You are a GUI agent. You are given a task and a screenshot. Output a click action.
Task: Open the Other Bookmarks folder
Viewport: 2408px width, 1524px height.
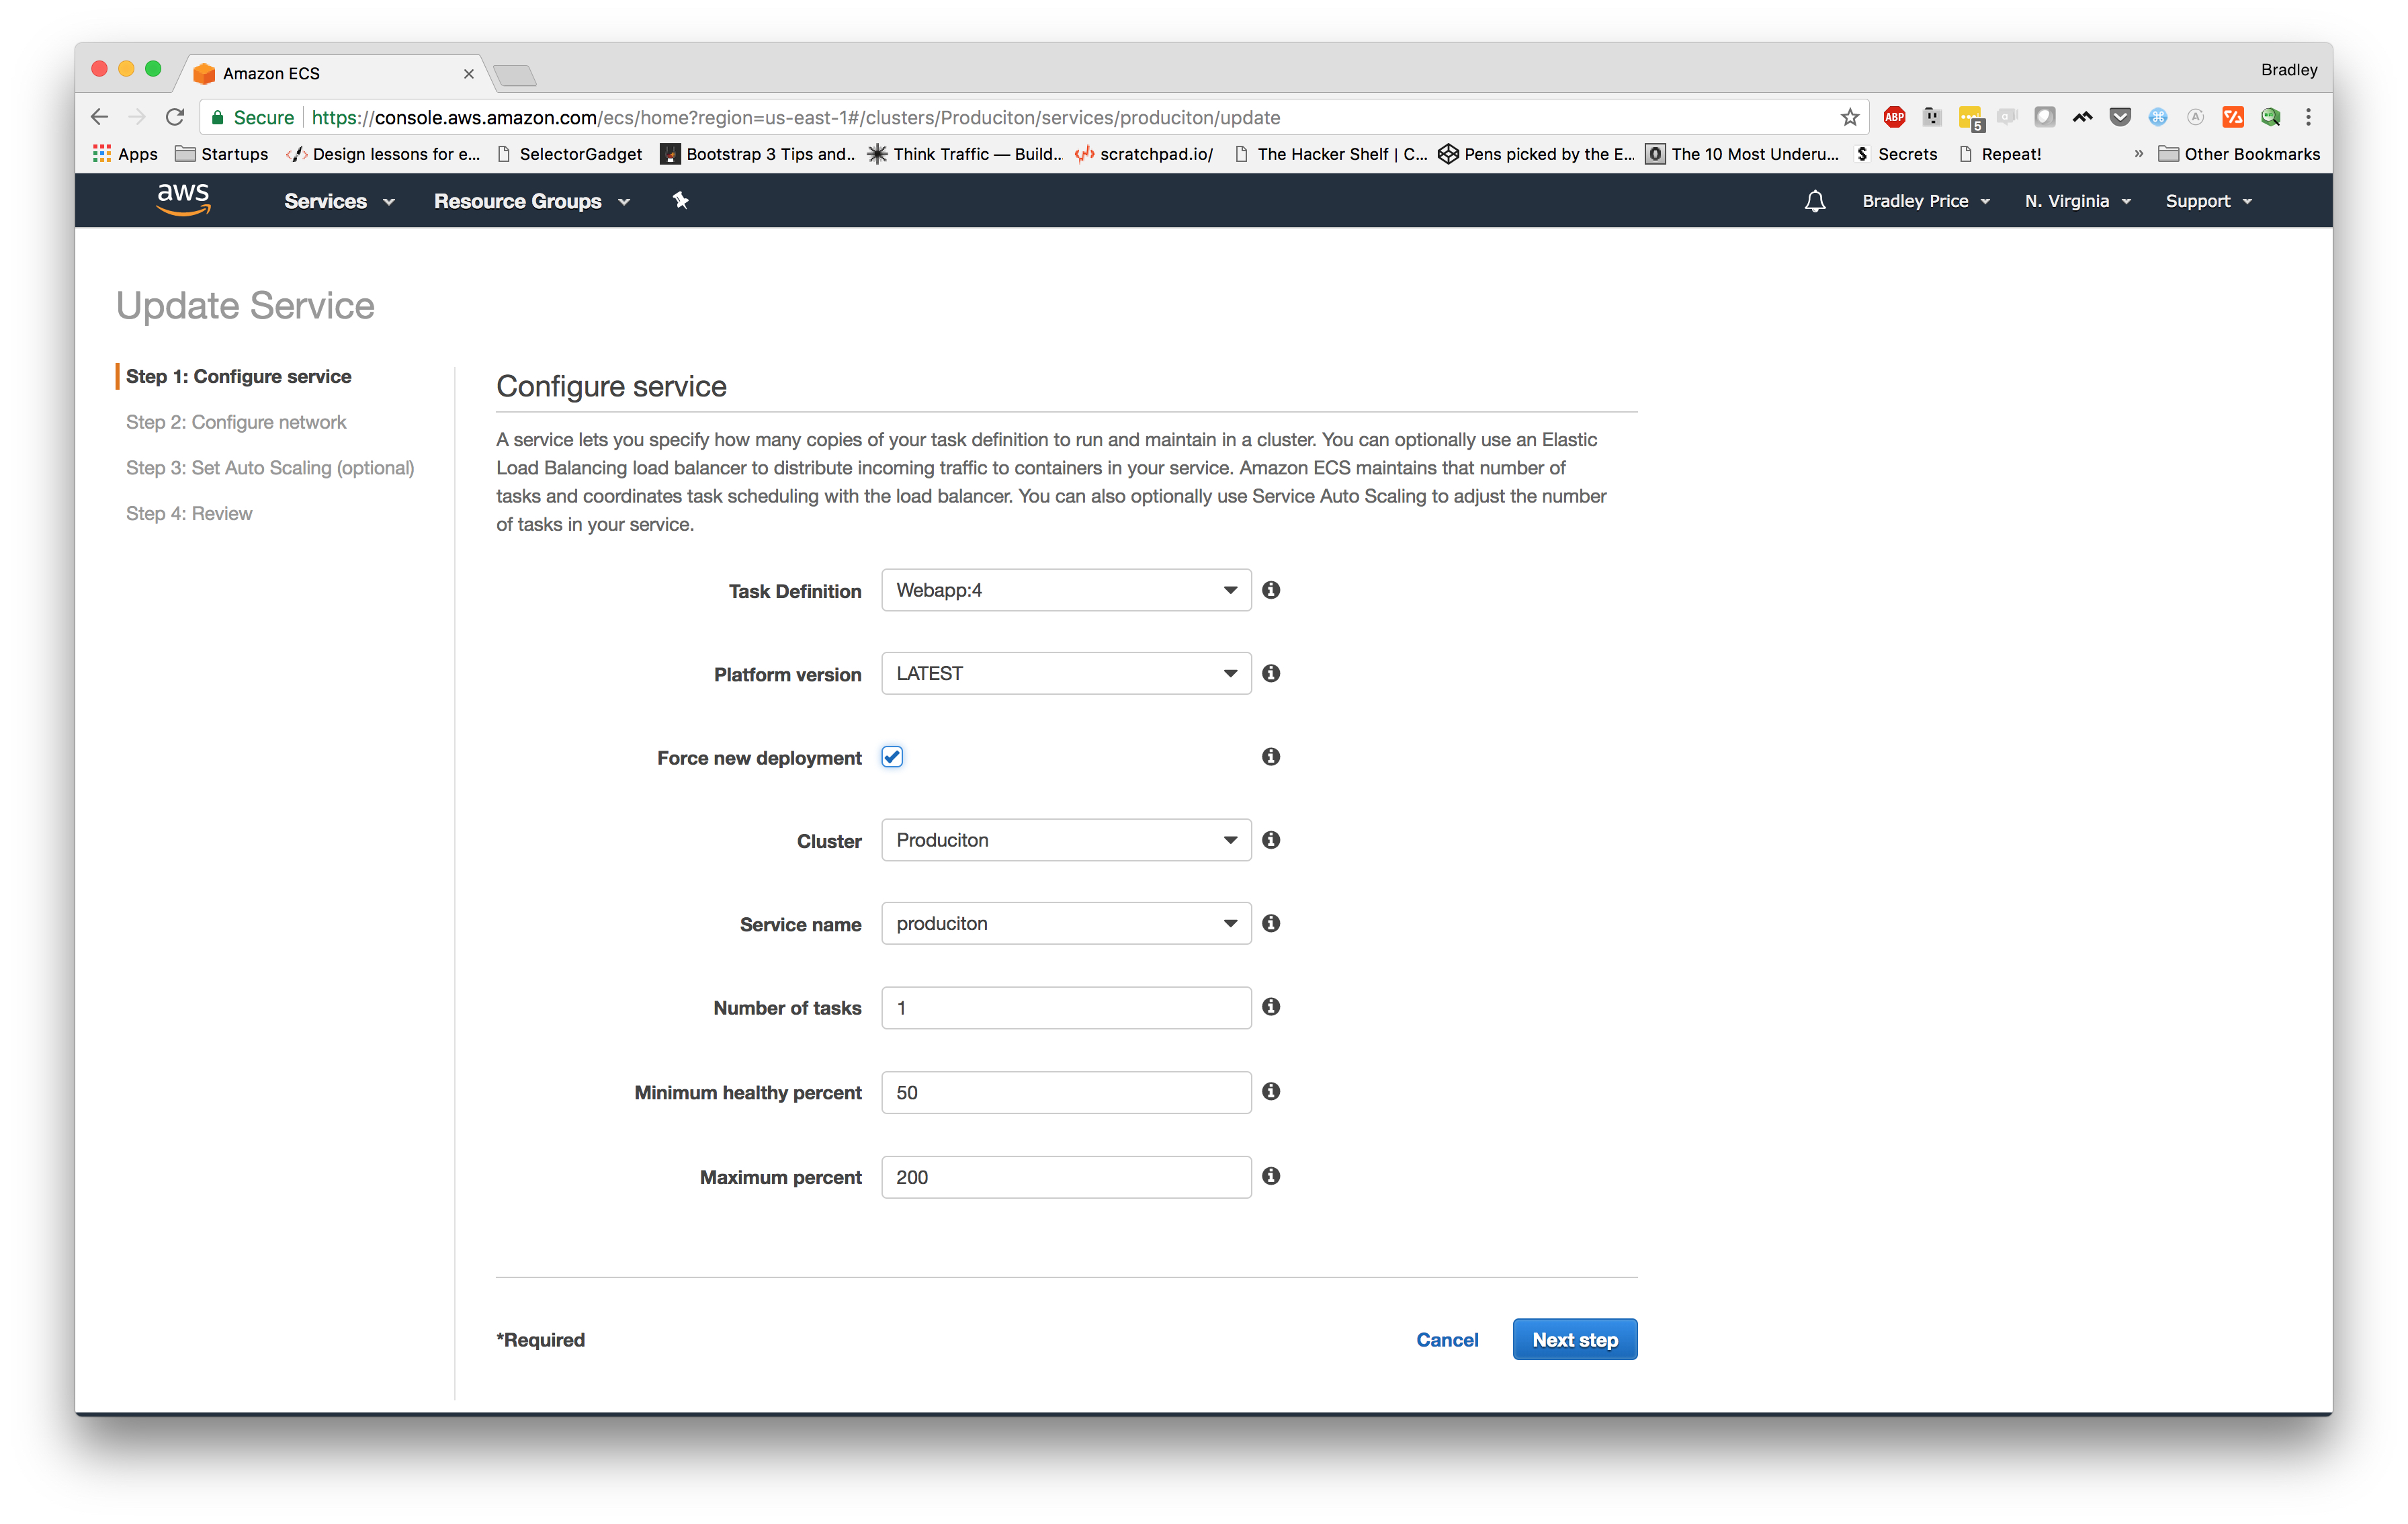(2239, 154)
